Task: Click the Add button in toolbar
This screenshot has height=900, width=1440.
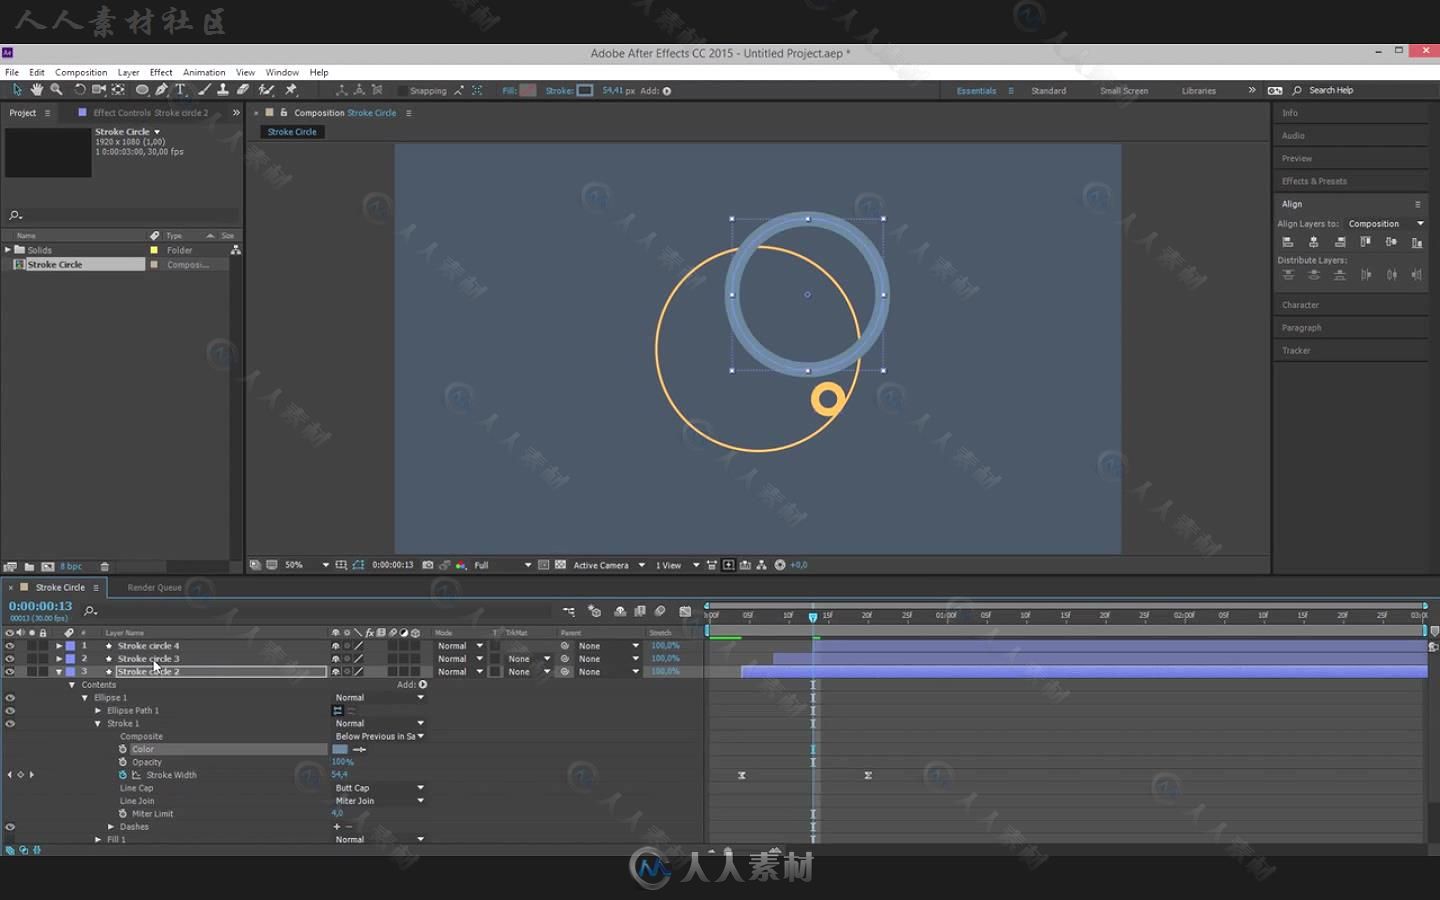Action: coord(667,91)
